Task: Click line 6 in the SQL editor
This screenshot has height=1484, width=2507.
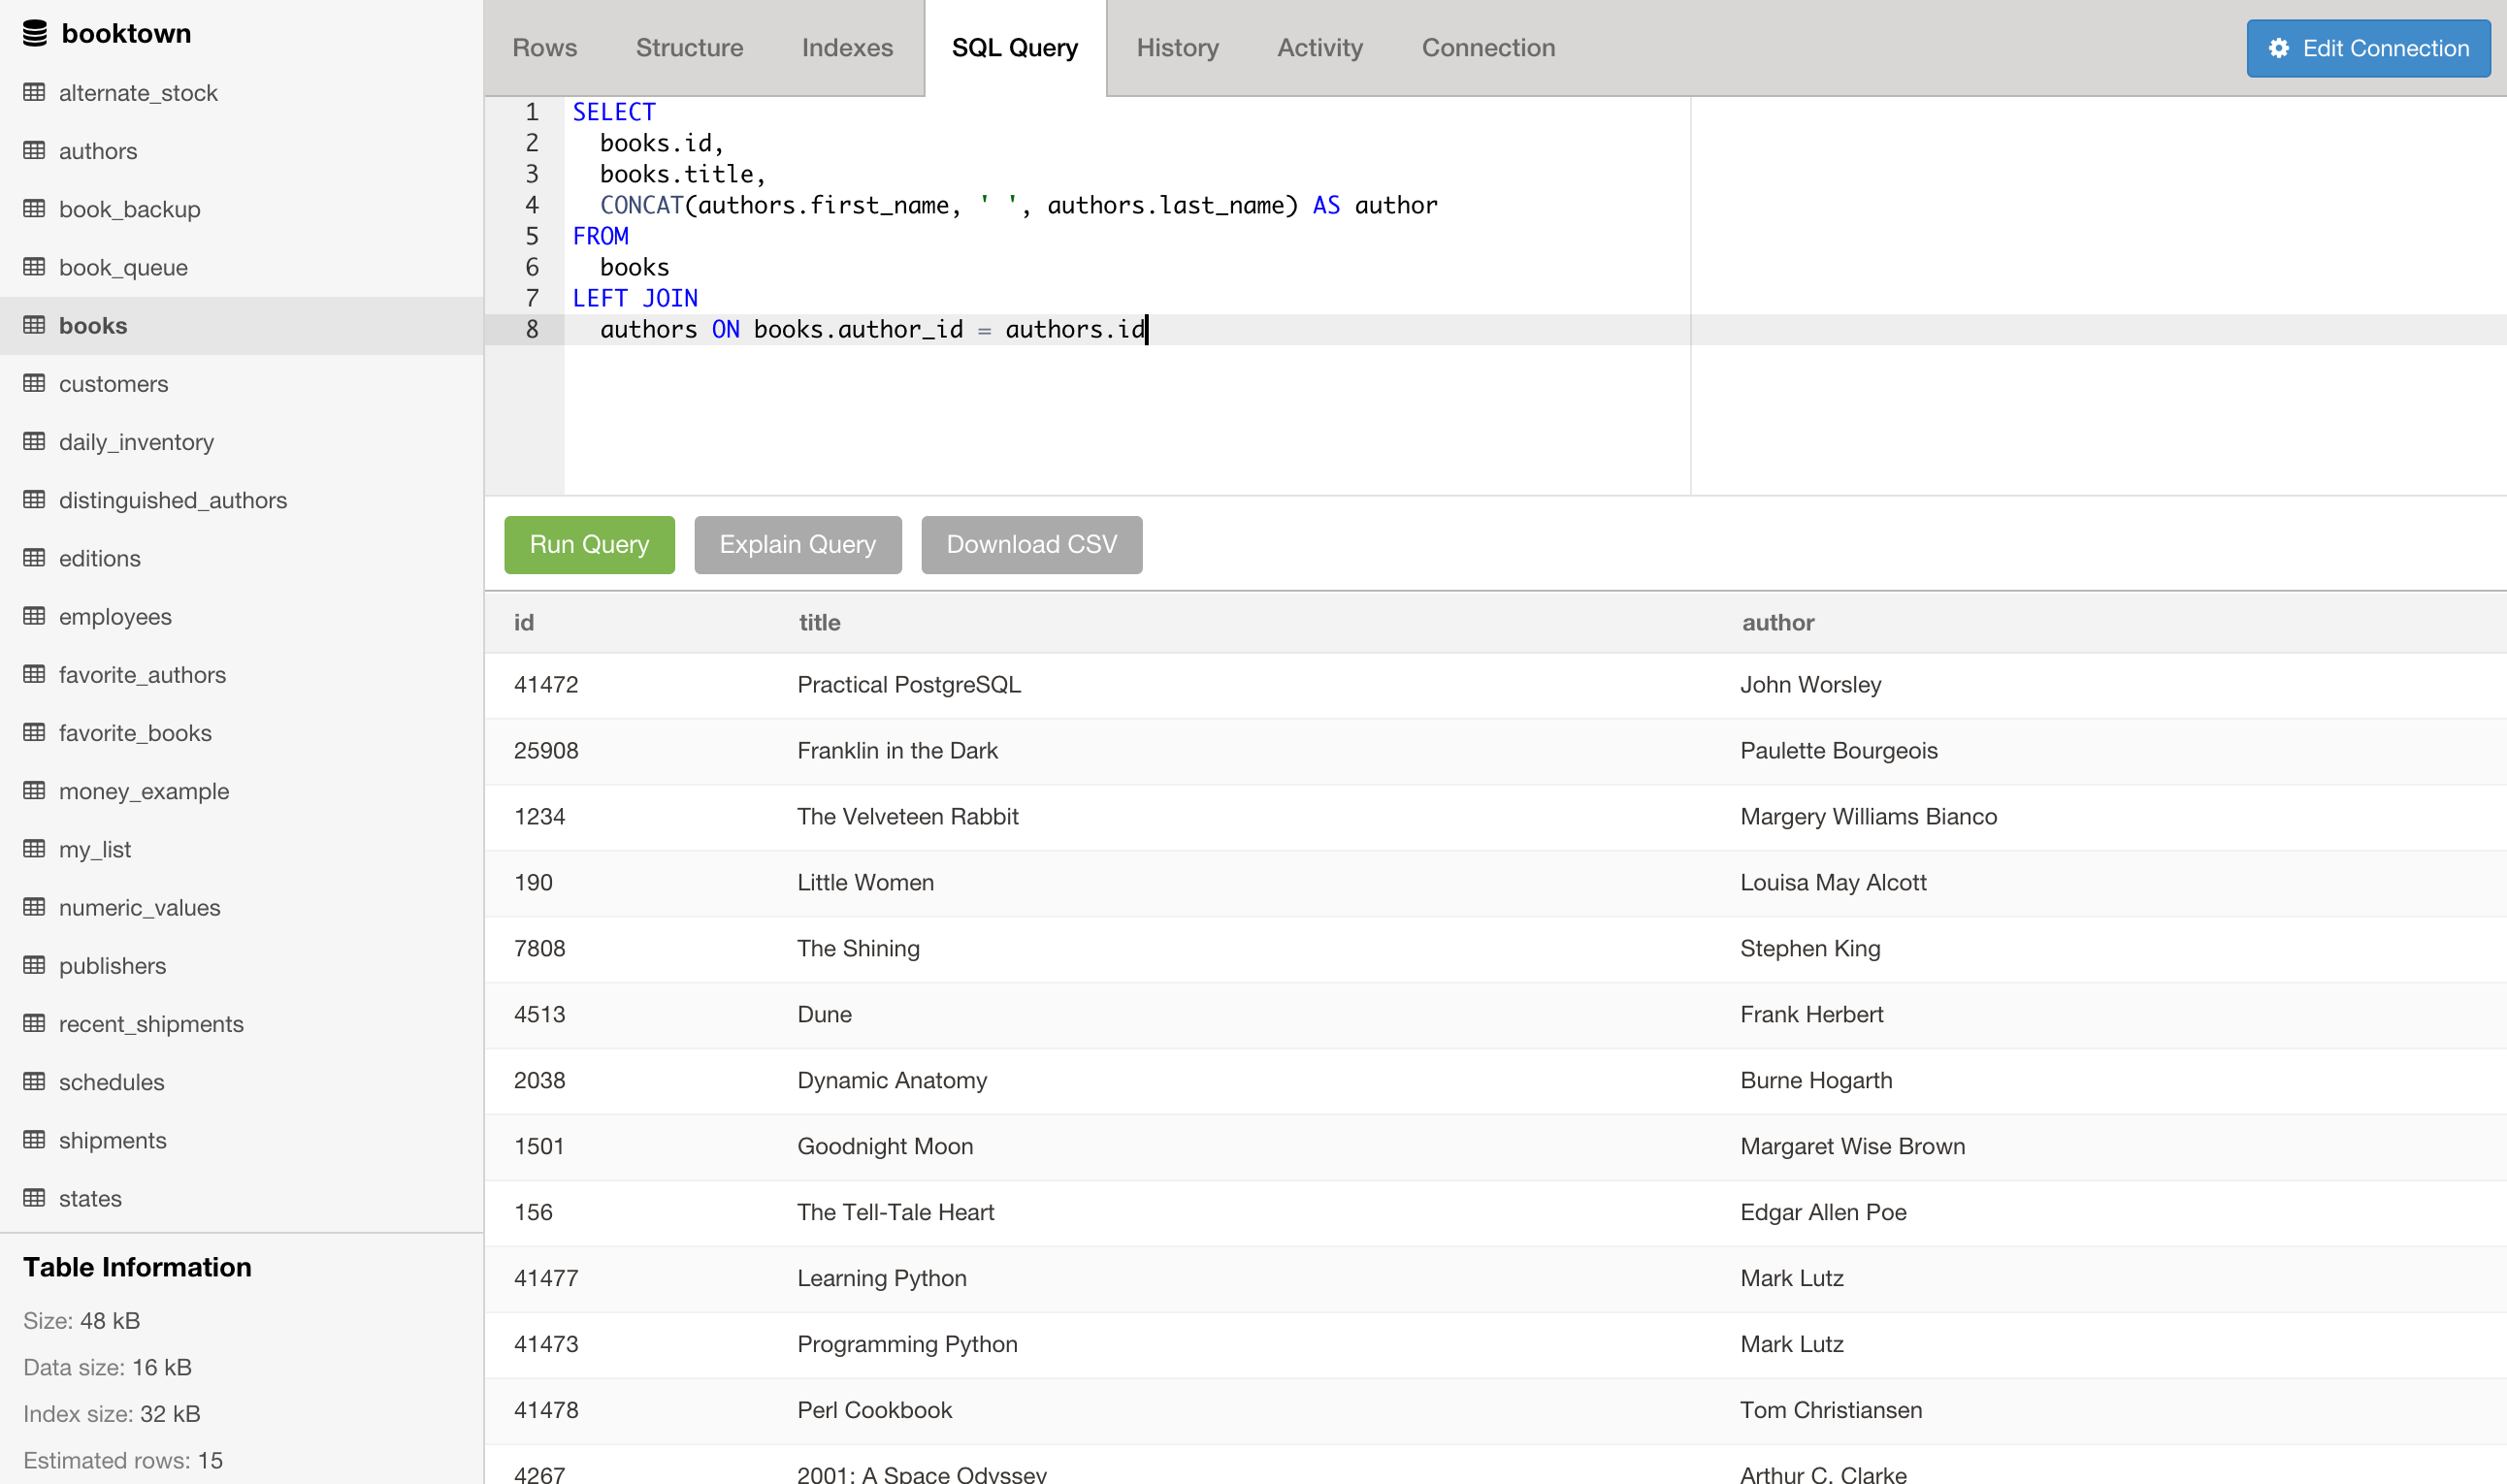Action: (x=635, y=267)
